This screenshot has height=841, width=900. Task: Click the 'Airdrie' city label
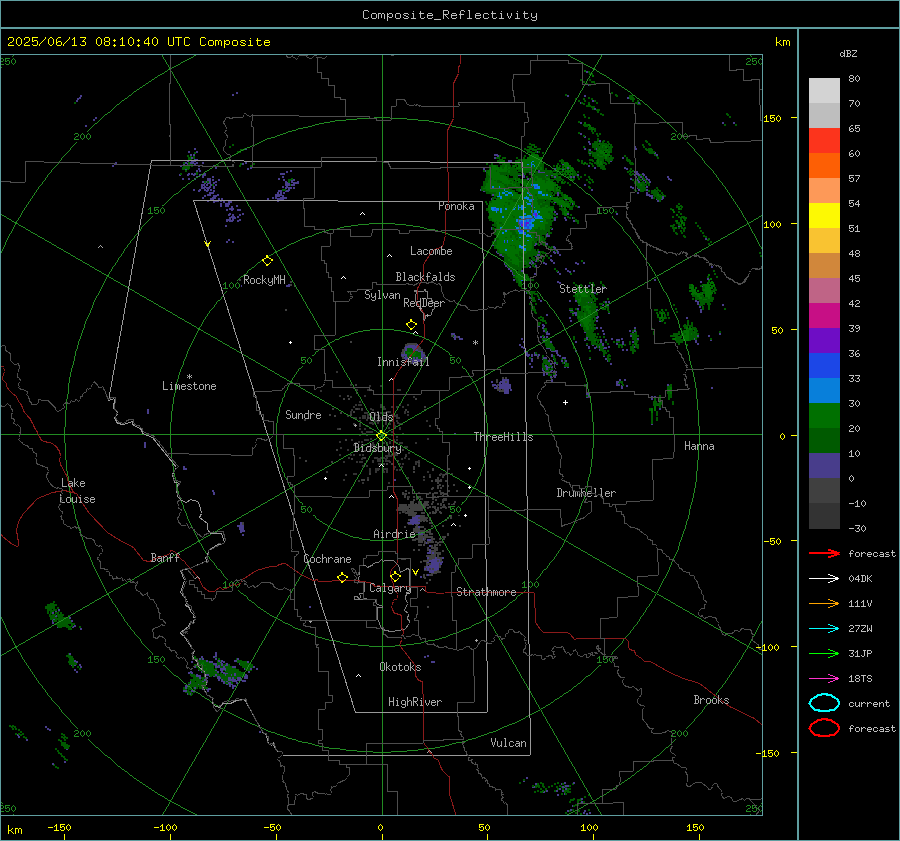[x=394, y=534]
